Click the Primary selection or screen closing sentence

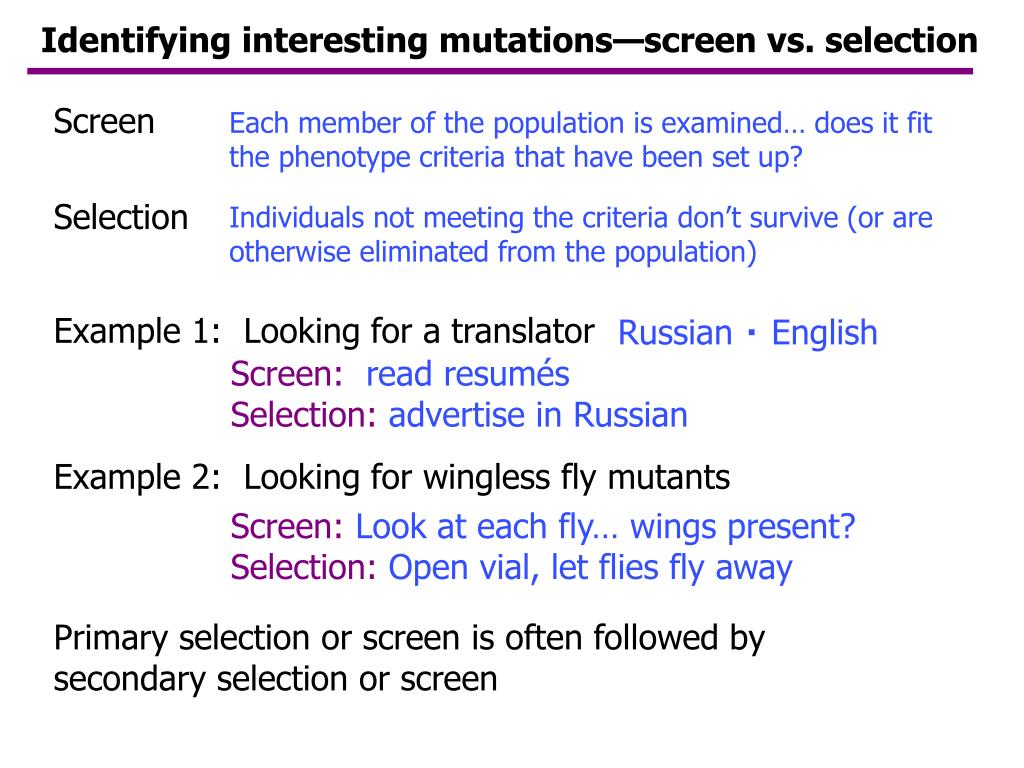(409, 658)
